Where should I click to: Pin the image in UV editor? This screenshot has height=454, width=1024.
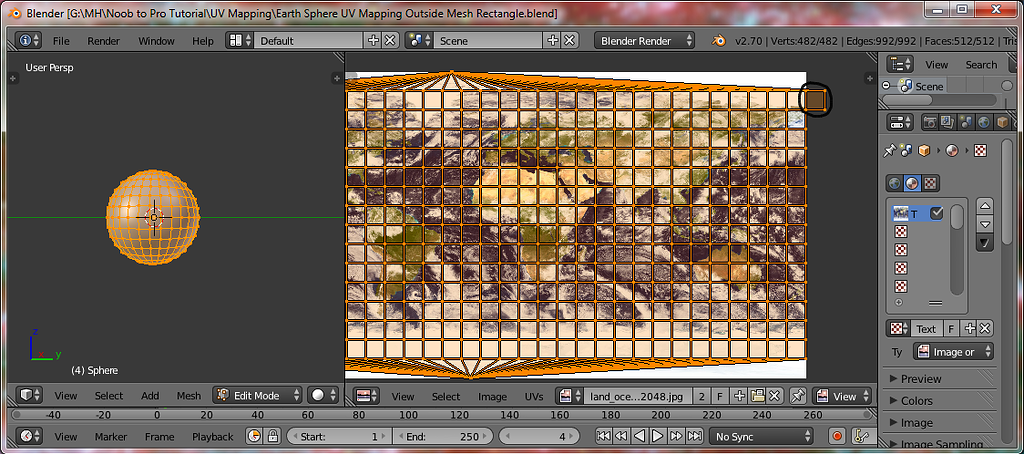tap(797, 396)
